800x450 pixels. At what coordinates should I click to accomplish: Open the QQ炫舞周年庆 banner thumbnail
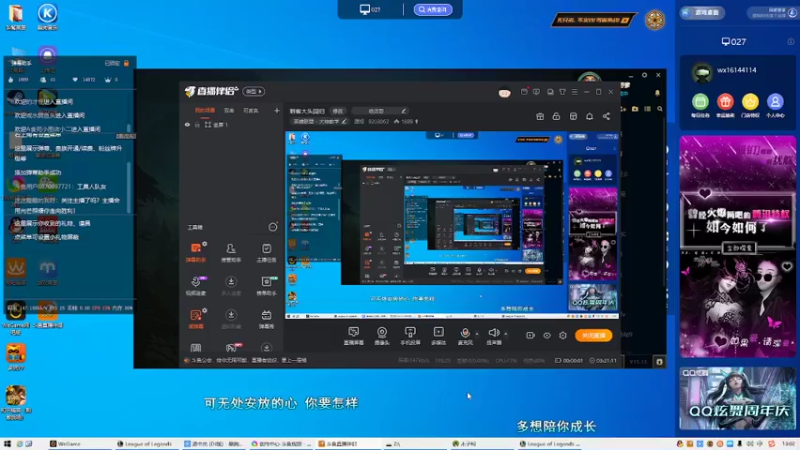tap(737, 399)
